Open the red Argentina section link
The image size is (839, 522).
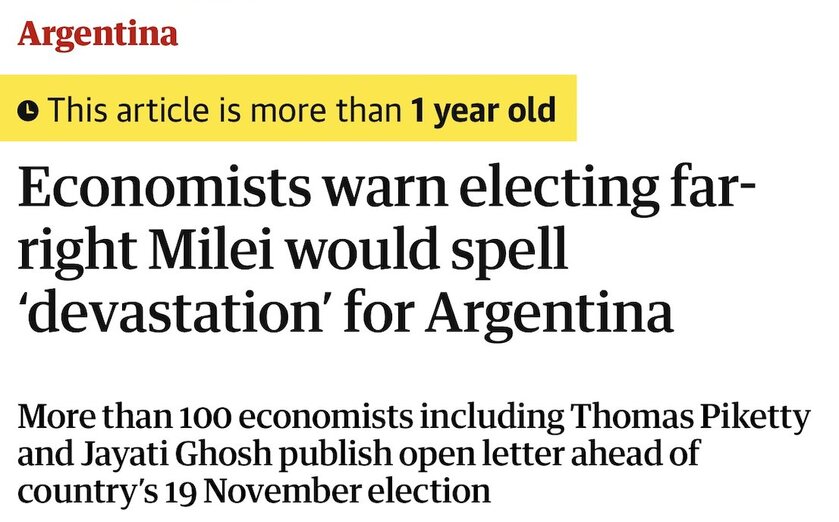click(97, 34)
